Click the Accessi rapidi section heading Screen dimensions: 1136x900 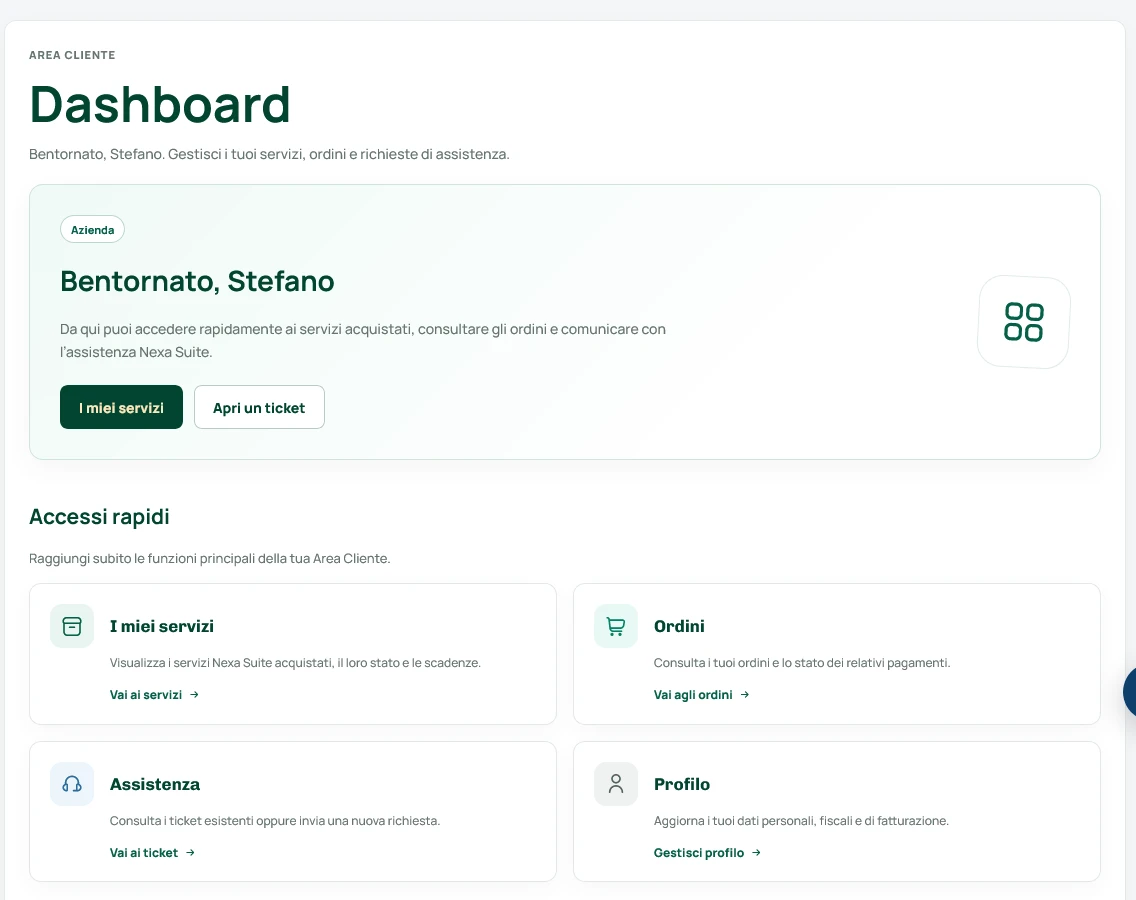coord(99,517)
